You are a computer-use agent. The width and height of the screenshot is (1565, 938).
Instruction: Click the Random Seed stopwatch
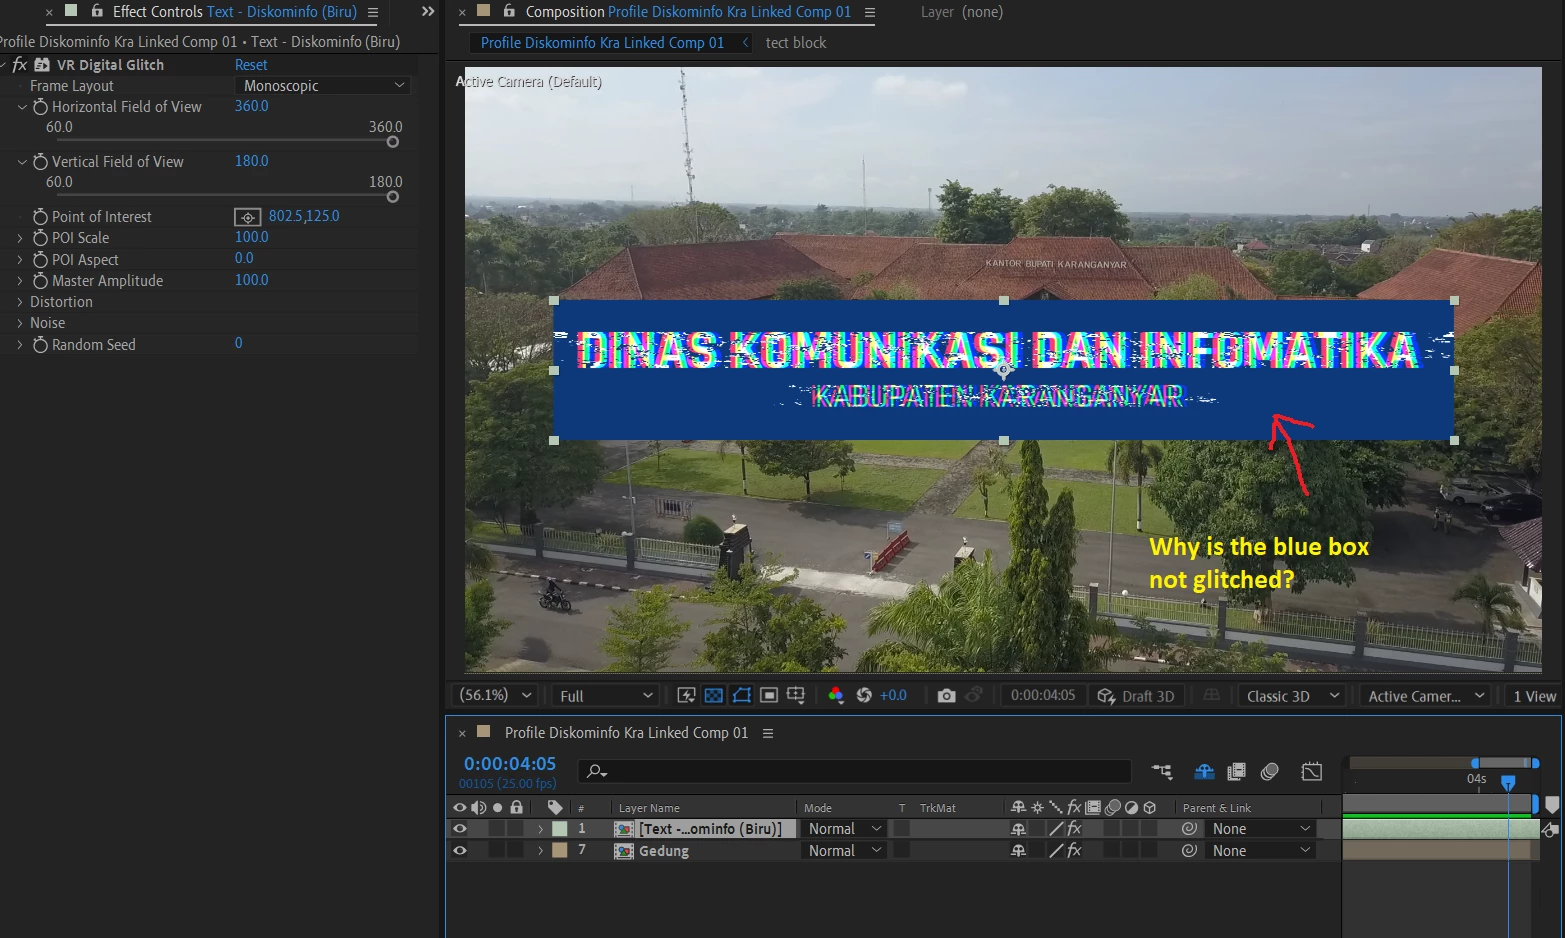40,345
